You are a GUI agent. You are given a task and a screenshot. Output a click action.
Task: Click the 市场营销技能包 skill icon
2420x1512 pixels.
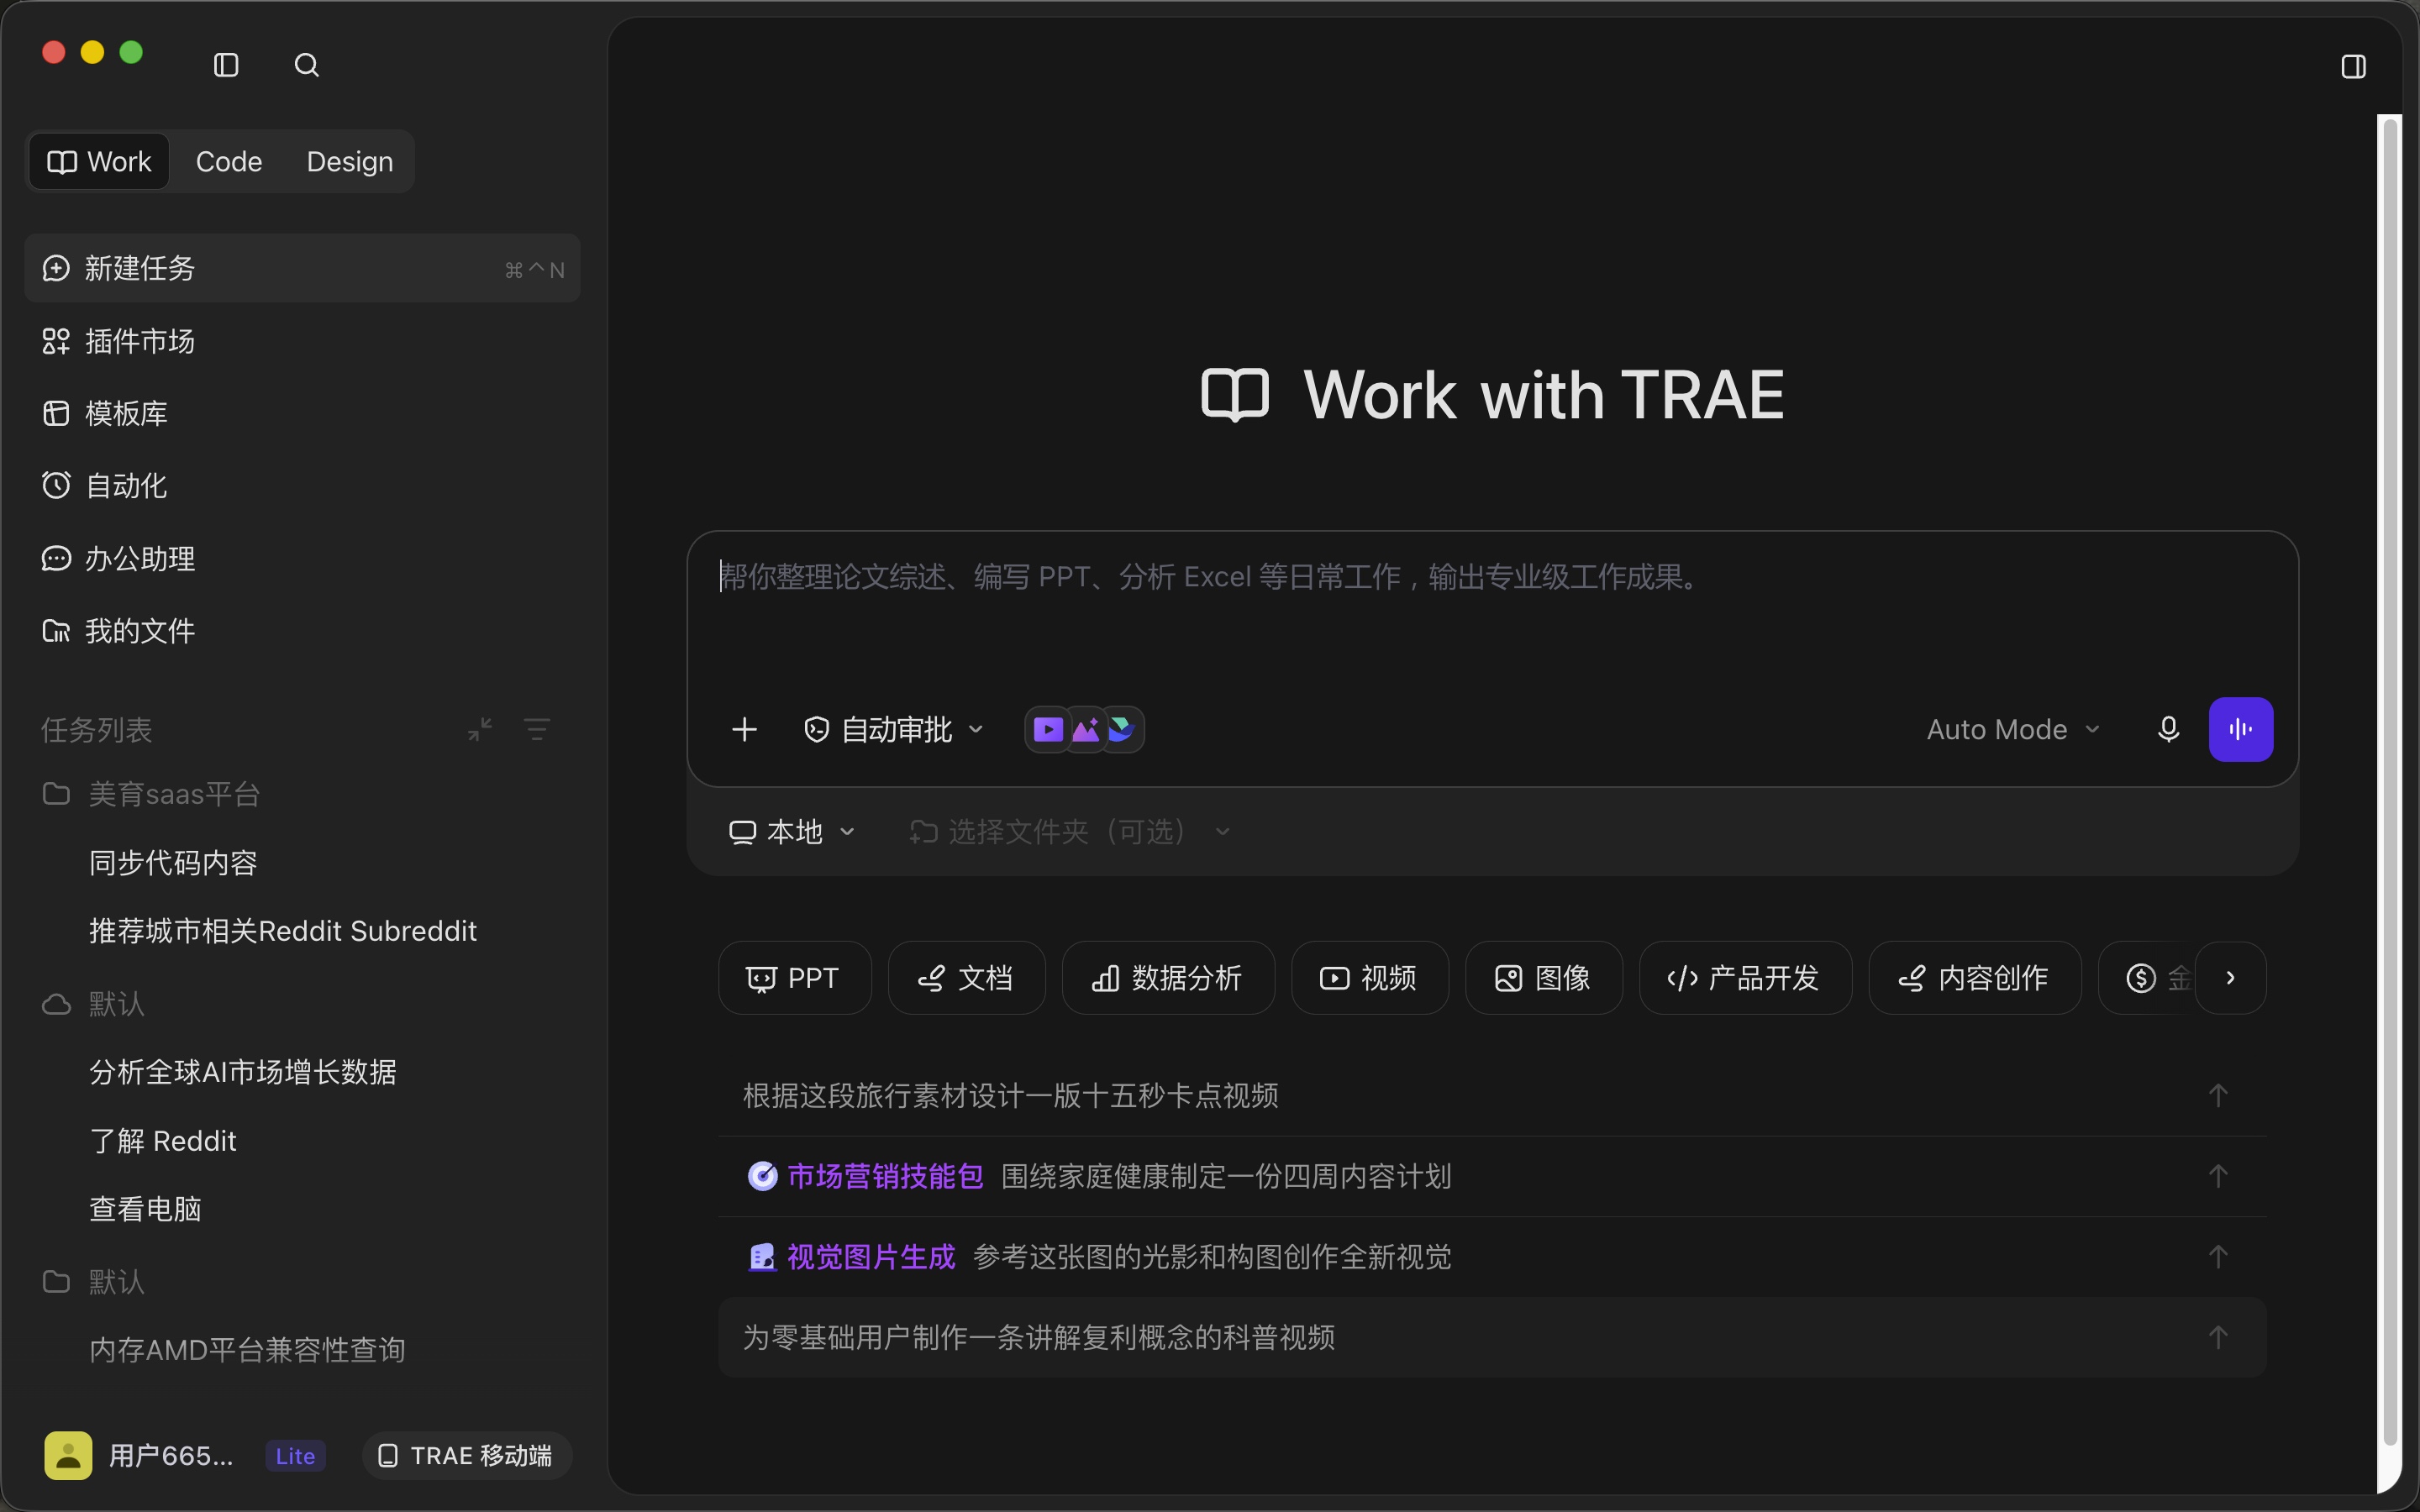(762, 1176)
